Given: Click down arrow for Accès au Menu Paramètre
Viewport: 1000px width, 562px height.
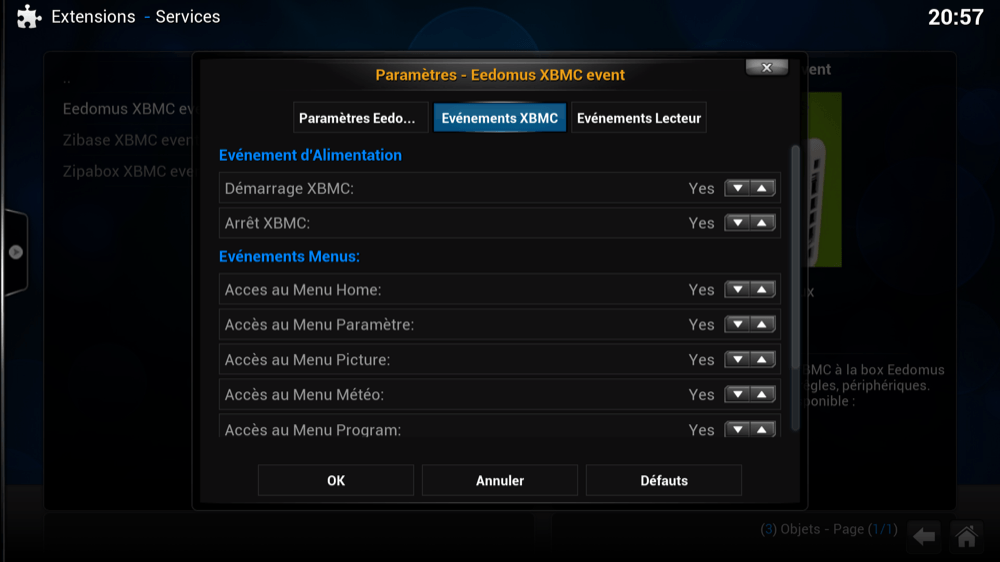Looking at the screenshot, I should coord(737,324).
